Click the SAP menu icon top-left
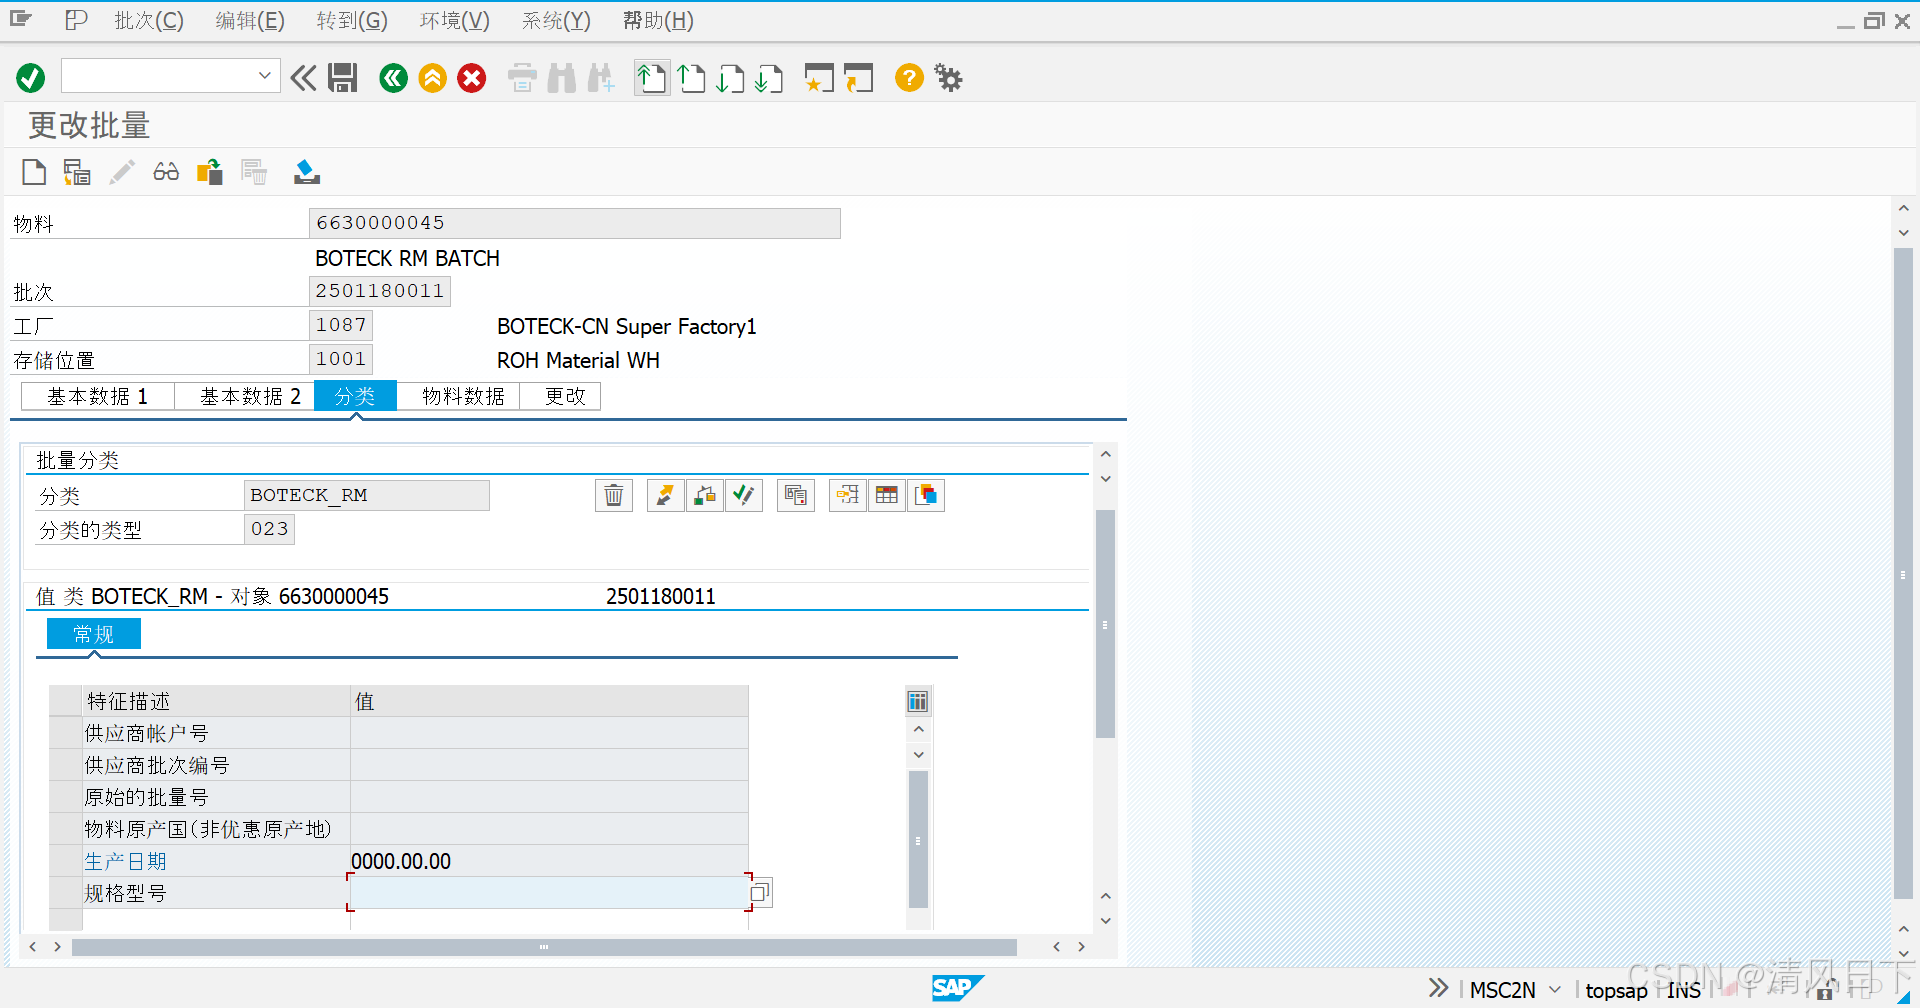The image size is (1920, 1008). click(21, 19)
